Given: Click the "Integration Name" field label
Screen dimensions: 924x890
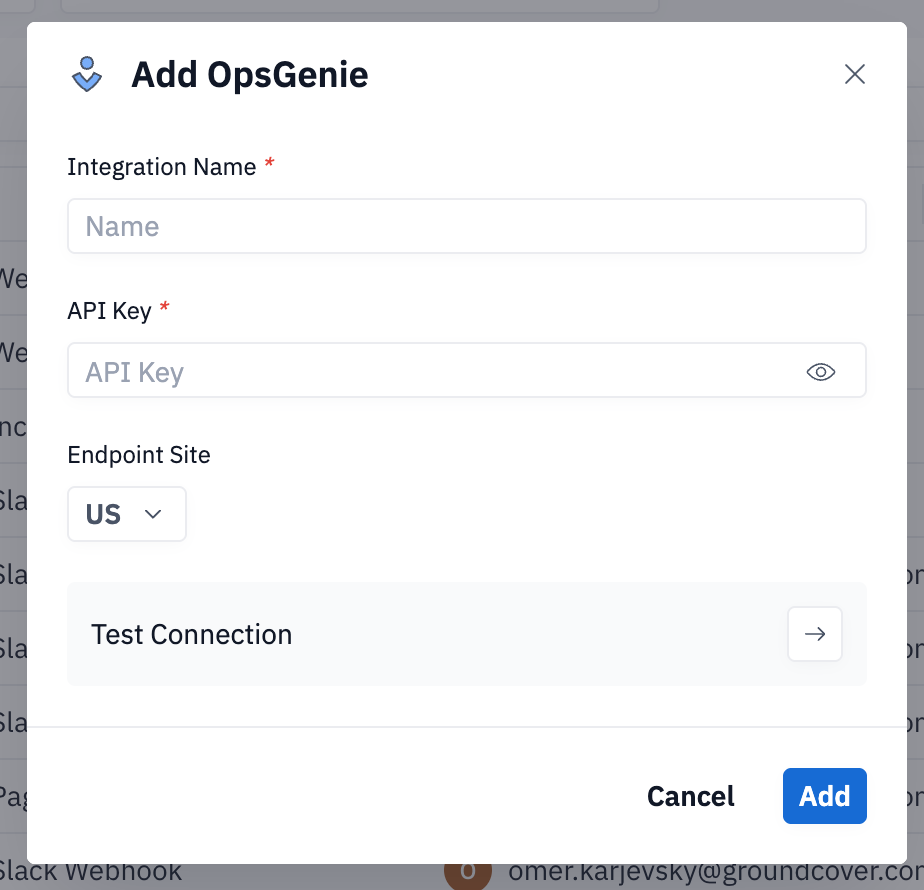Looking at the screenshot, I should coord(161,167).
